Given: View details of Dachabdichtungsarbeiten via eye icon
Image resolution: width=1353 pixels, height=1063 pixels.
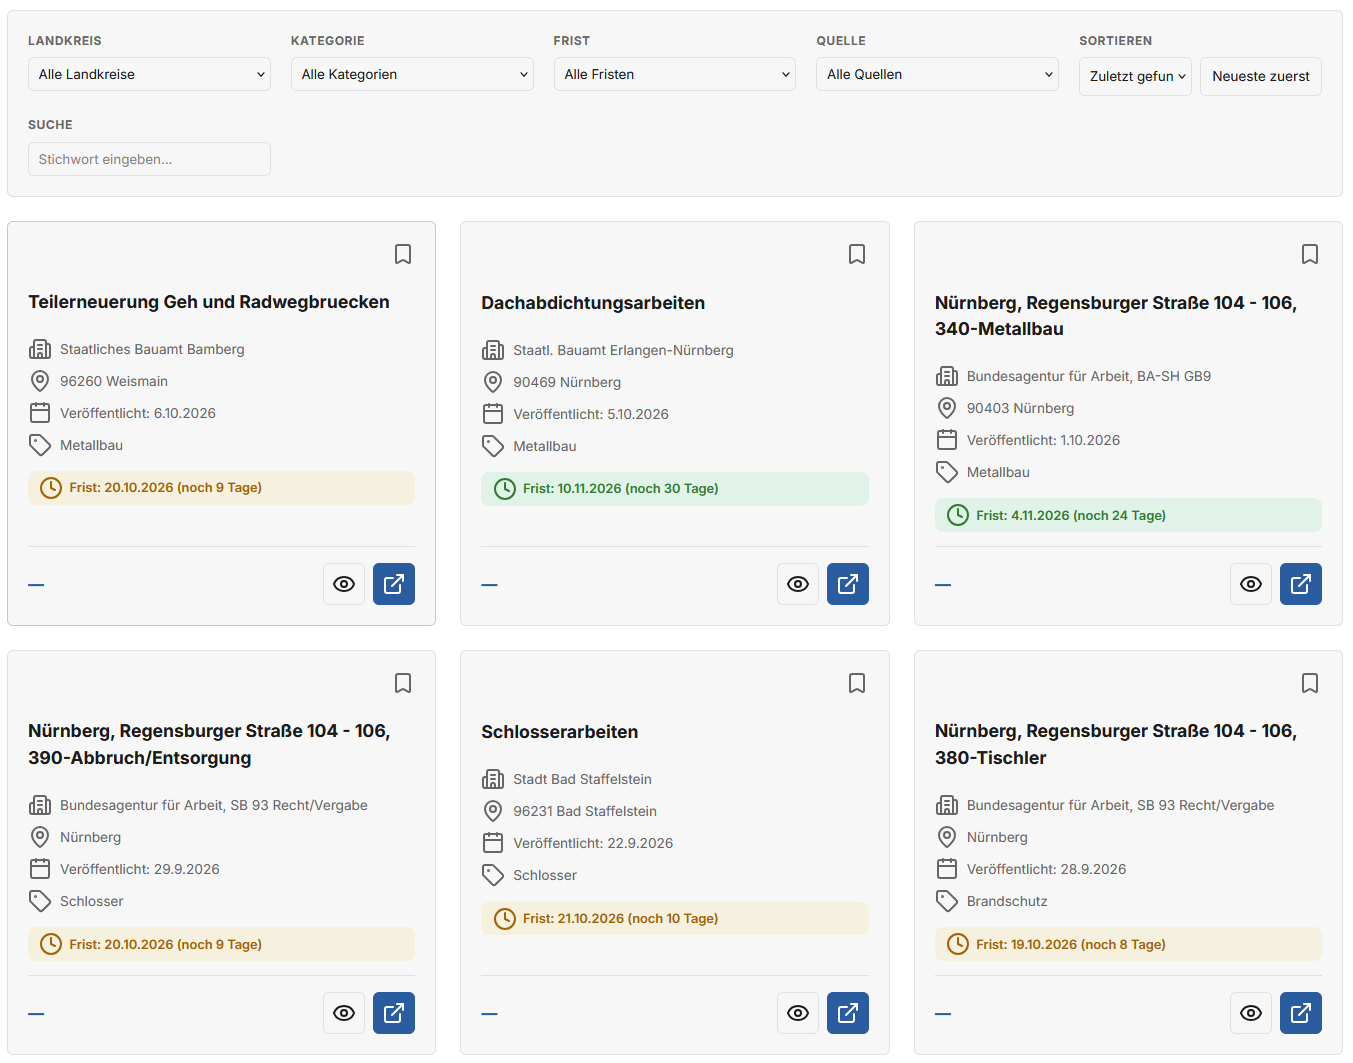Looking at the screenshot, I should pyautogui.click(x=798, y=584).
